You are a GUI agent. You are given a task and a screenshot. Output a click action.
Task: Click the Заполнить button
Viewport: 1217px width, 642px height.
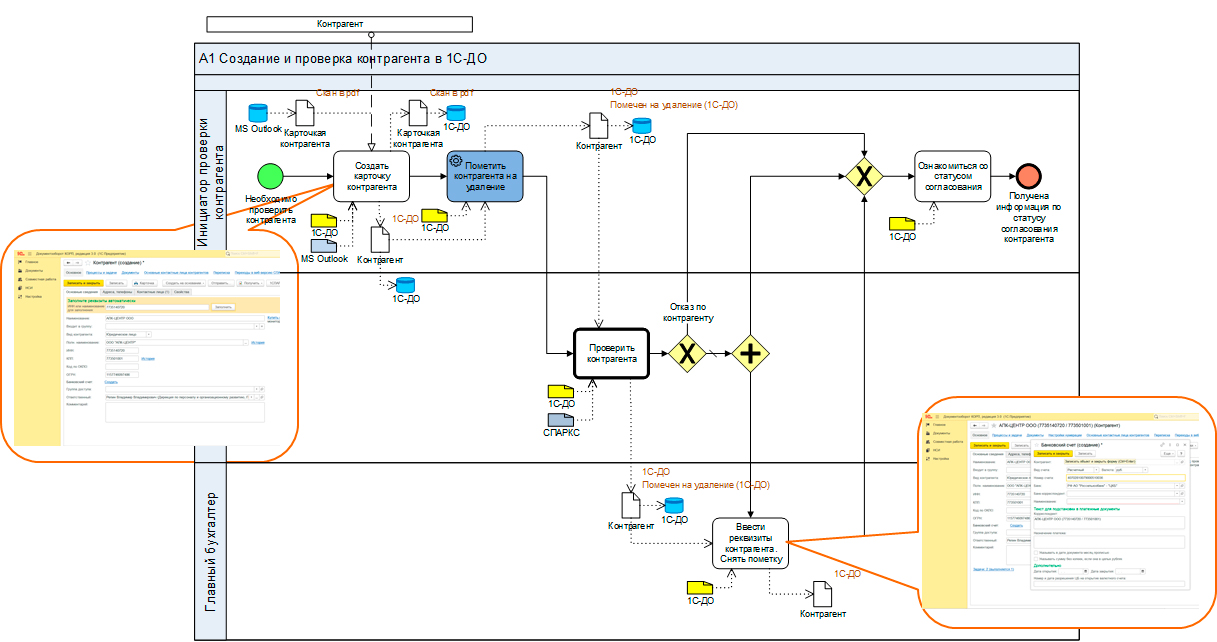pyautogui.click(x=222, y=307)
